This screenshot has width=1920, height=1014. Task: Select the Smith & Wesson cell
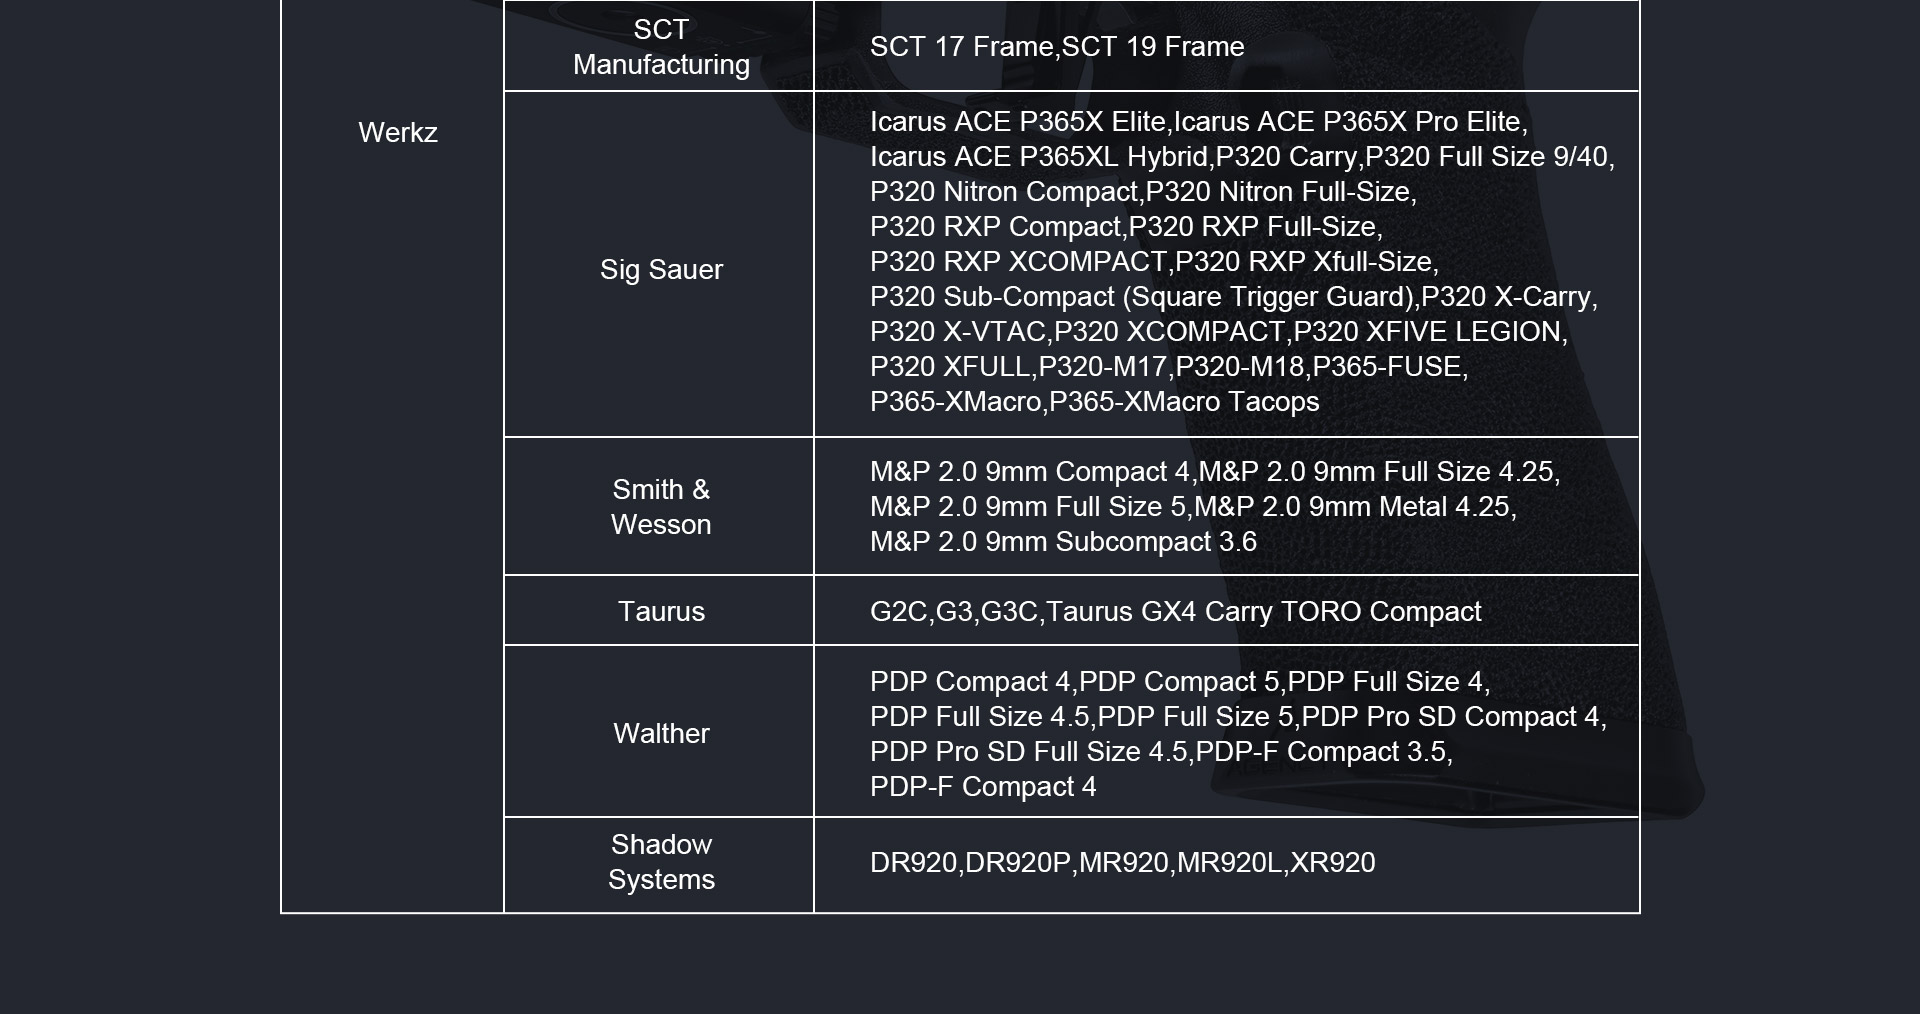[x=660, y=507]
